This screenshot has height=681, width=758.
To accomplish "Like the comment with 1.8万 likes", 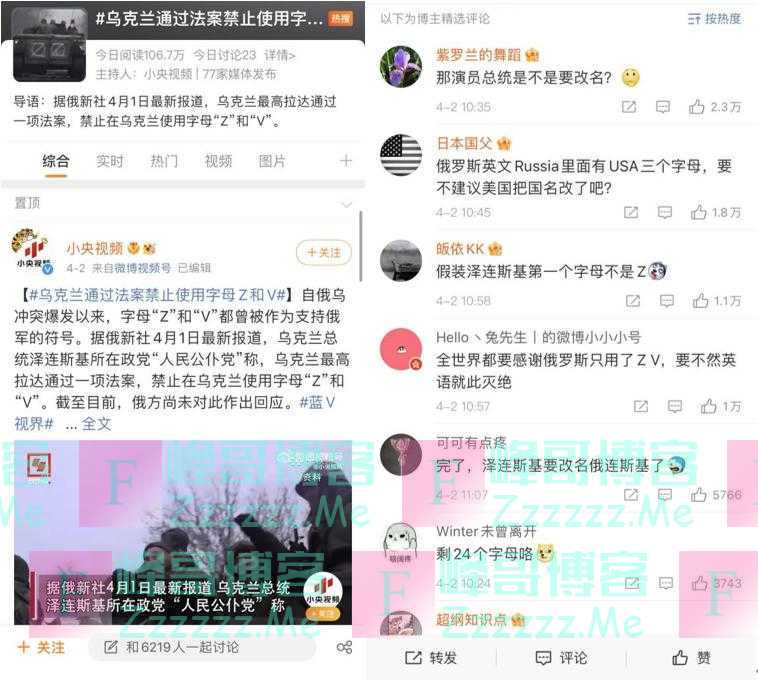I will [x=699, y=212].
